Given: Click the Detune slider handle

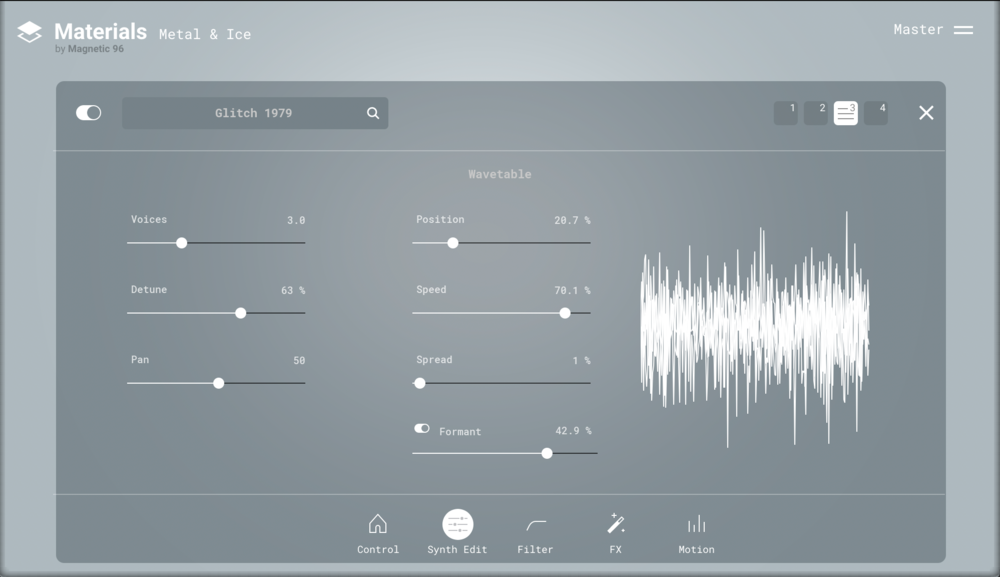Looking at the screenshot, I should 240,313.
